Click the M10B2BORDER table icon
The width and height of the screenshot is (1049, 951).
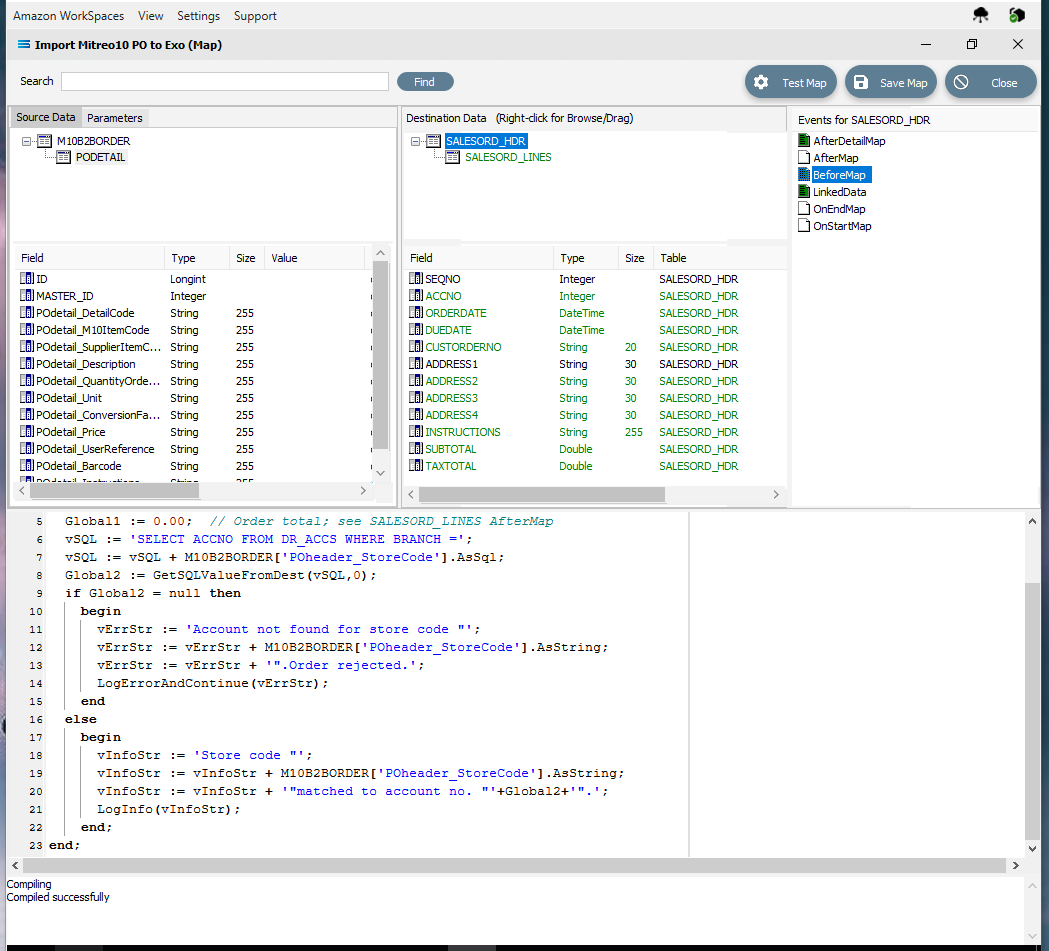coord(45,141)
